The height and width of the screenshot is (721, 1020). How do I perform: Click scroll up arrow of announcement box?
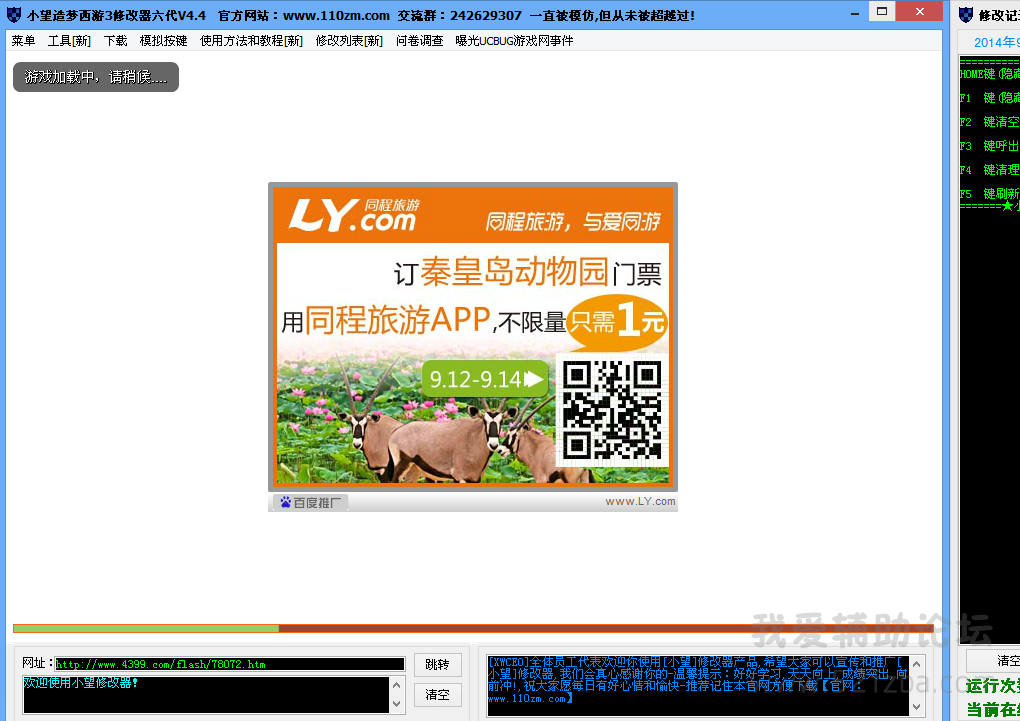coord(917,664)
